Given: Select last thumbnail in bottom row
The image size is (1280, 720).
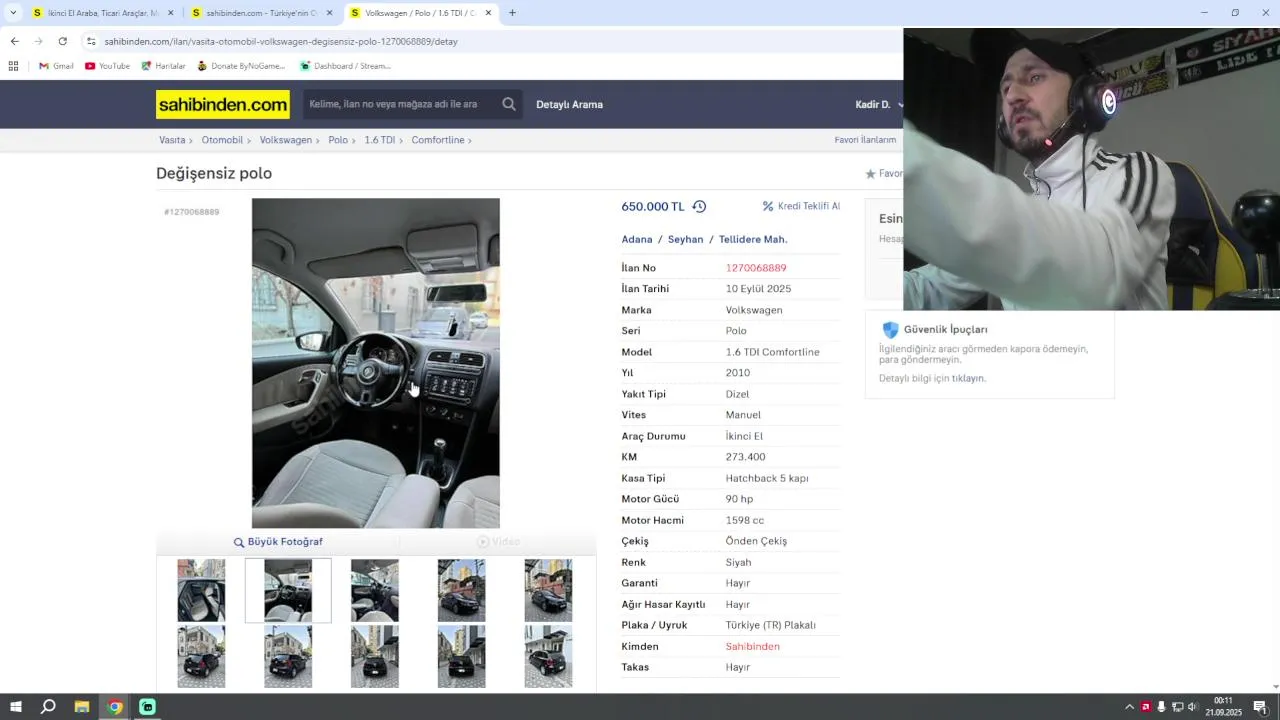Looking at the screenshot, I should (549, 656).
